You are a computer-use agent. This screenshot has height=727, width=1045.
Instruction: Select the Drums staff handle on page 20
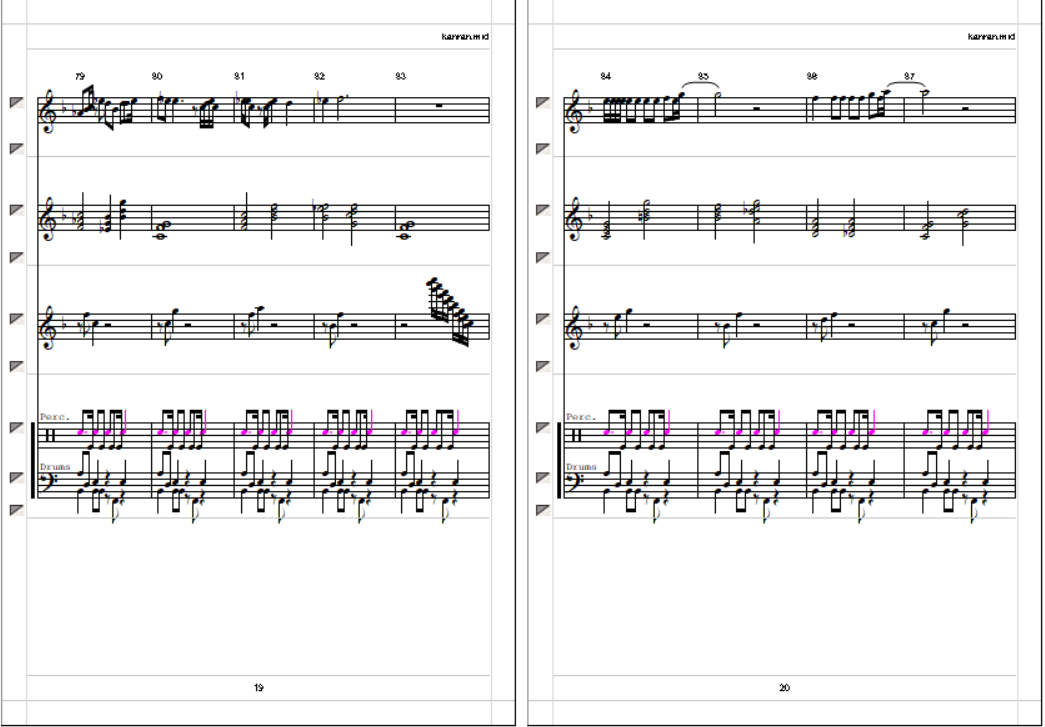click(544, 478)
